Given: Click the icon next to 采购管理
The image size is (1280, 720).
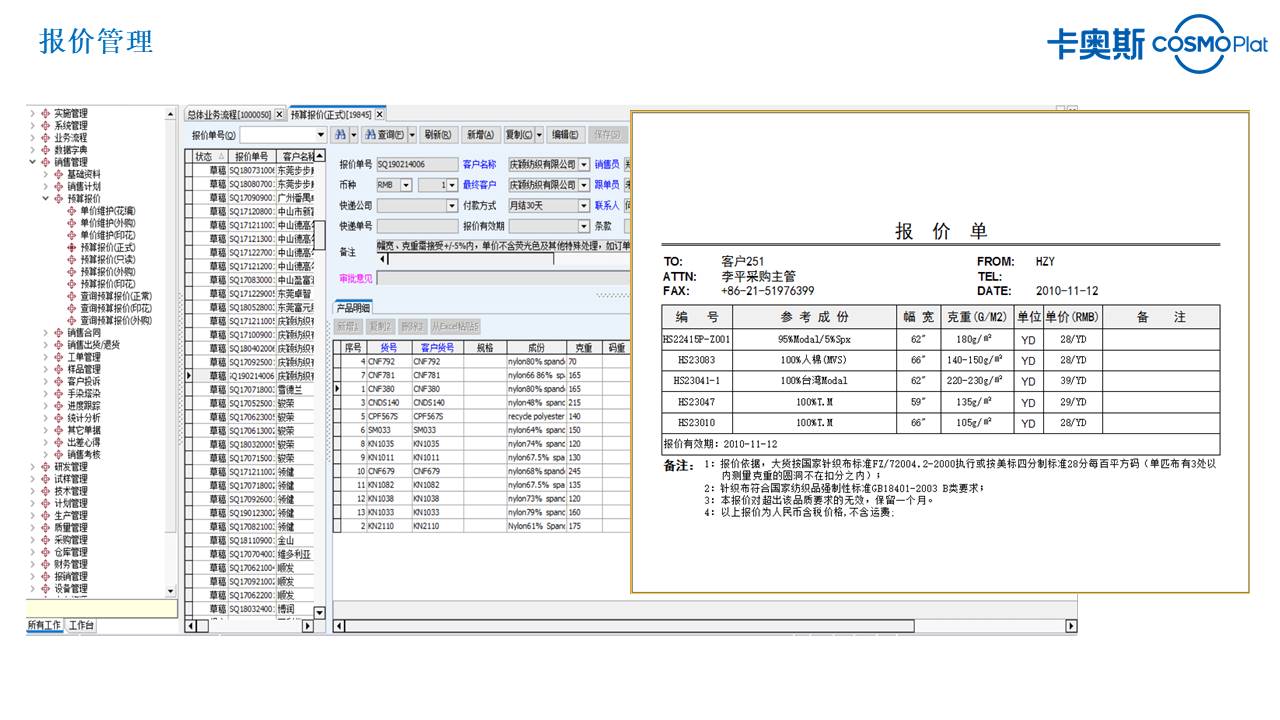Looking at the screenshot, I should coord(45,540).
